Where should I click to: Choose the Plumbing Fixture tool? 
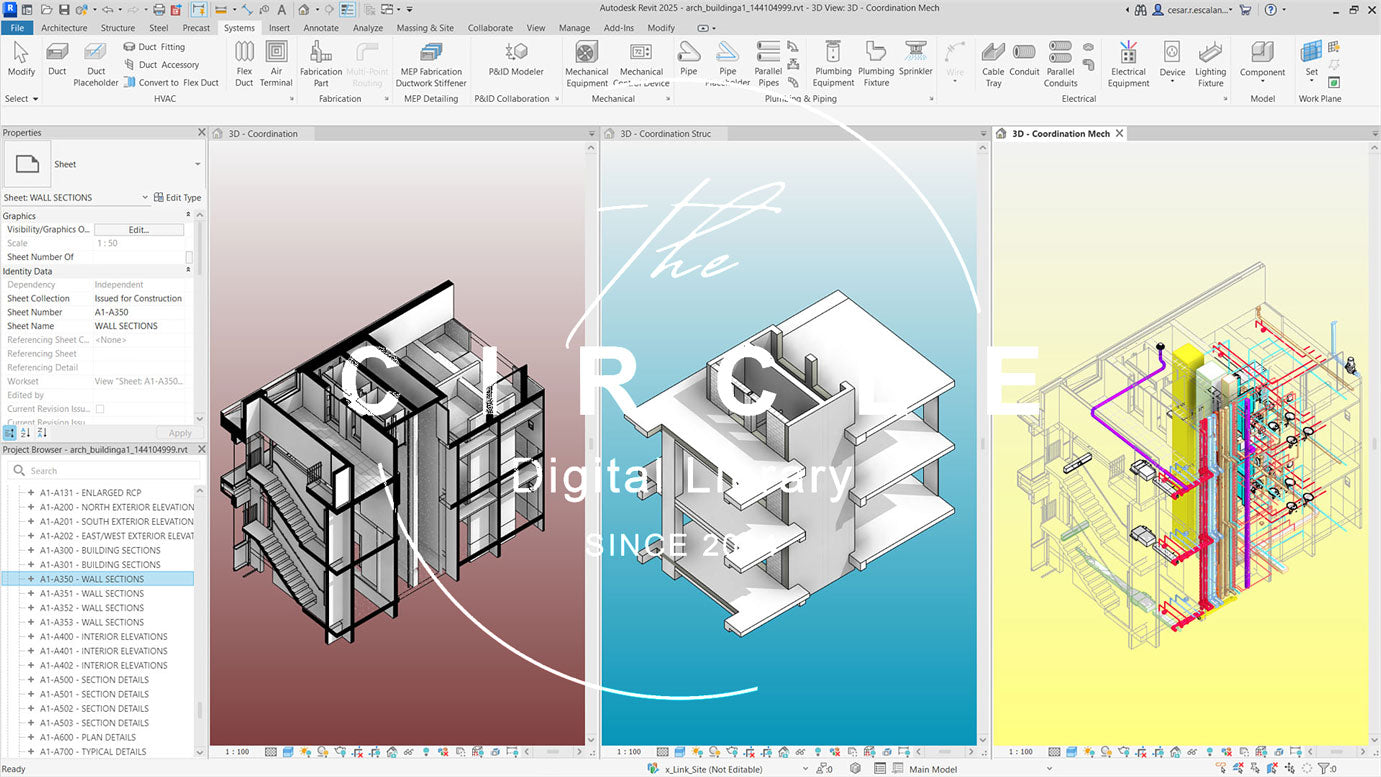pos(876,64)
